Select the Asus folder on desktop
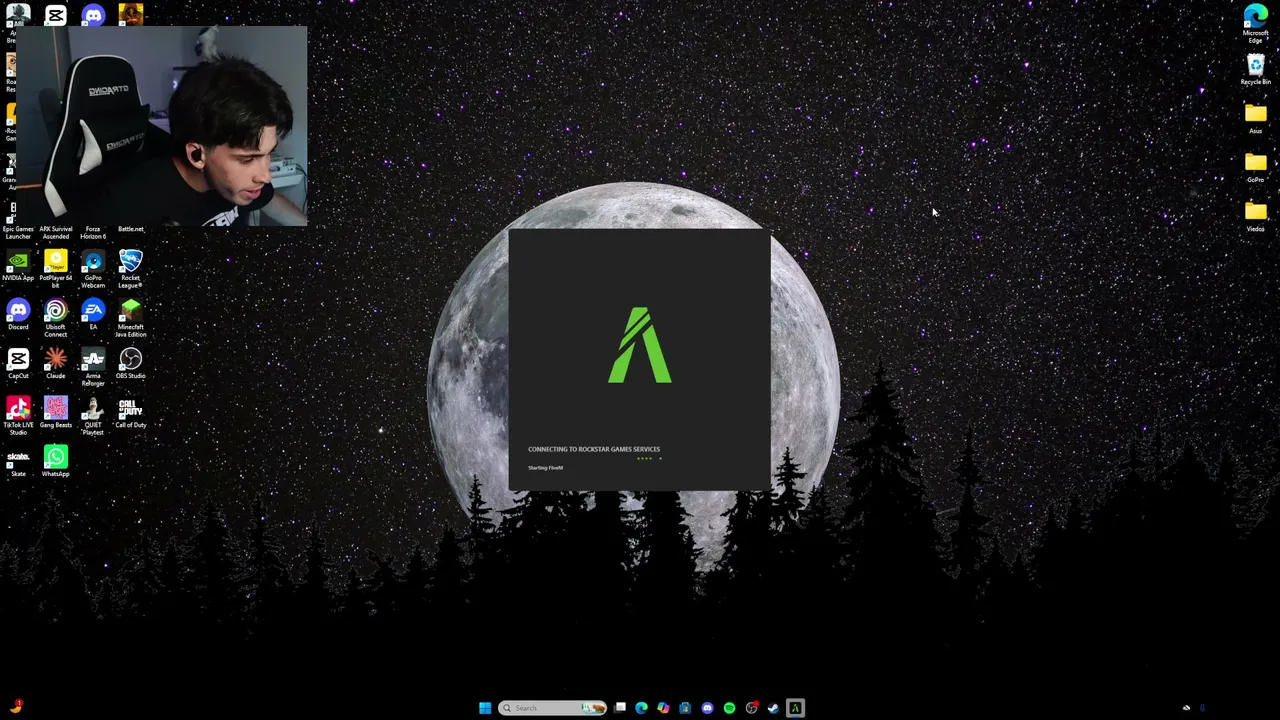This screenshot has height=720, width=1280. point(1255,118)
